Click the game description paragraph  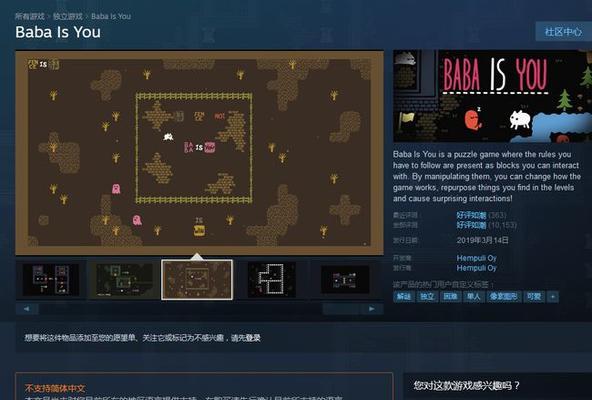[487, 176]
